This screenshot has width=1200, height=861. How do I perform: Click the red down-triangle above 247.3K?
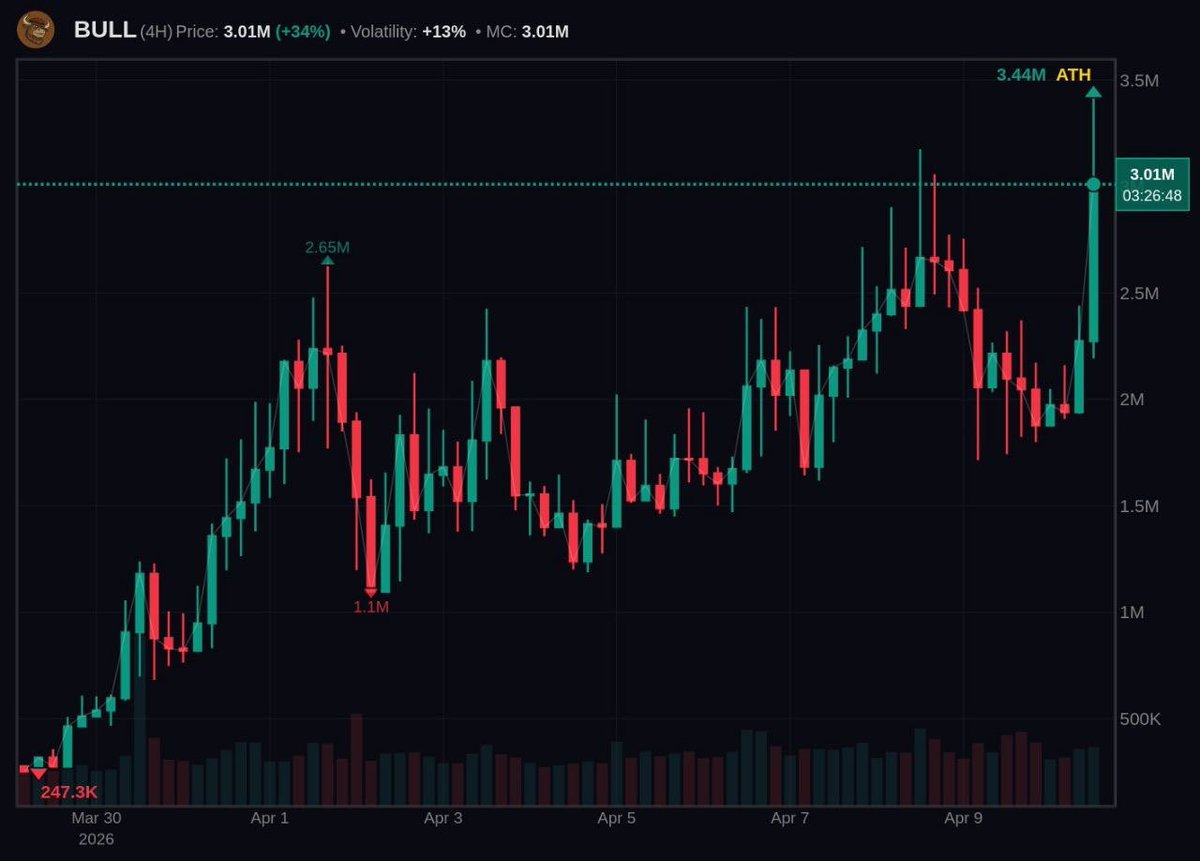38,772
